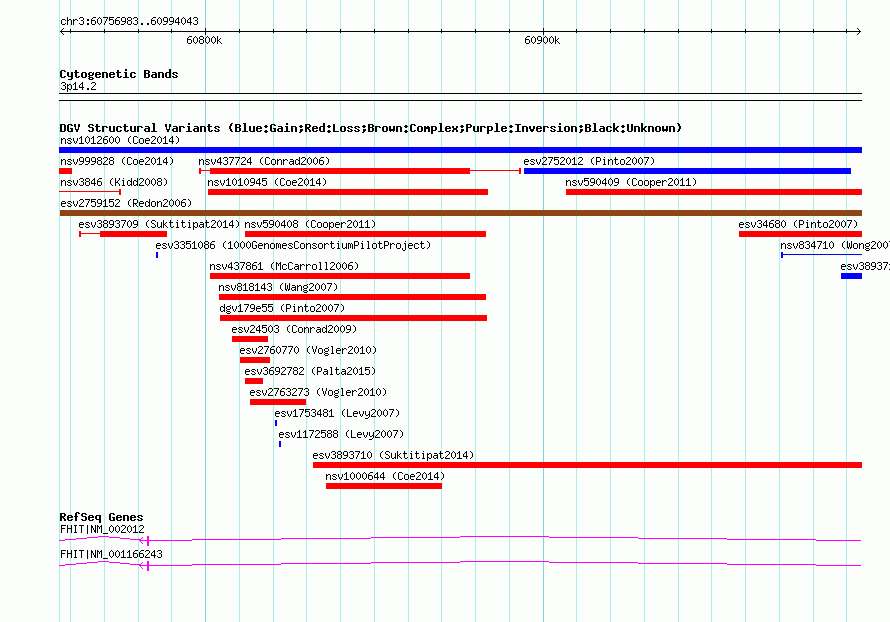
Task: Click the FHIT NM_001166243 exon arrow marker
Action: tap(144, 566)
